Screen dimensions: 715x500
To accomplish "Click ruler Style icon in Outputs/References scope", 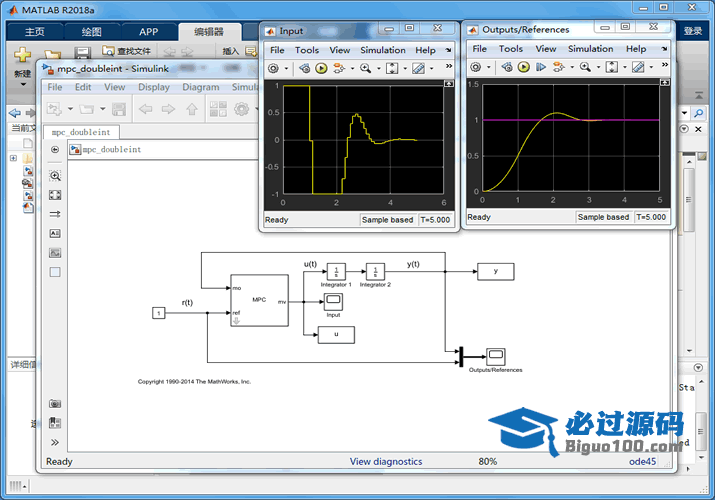I will click(638, 67).
